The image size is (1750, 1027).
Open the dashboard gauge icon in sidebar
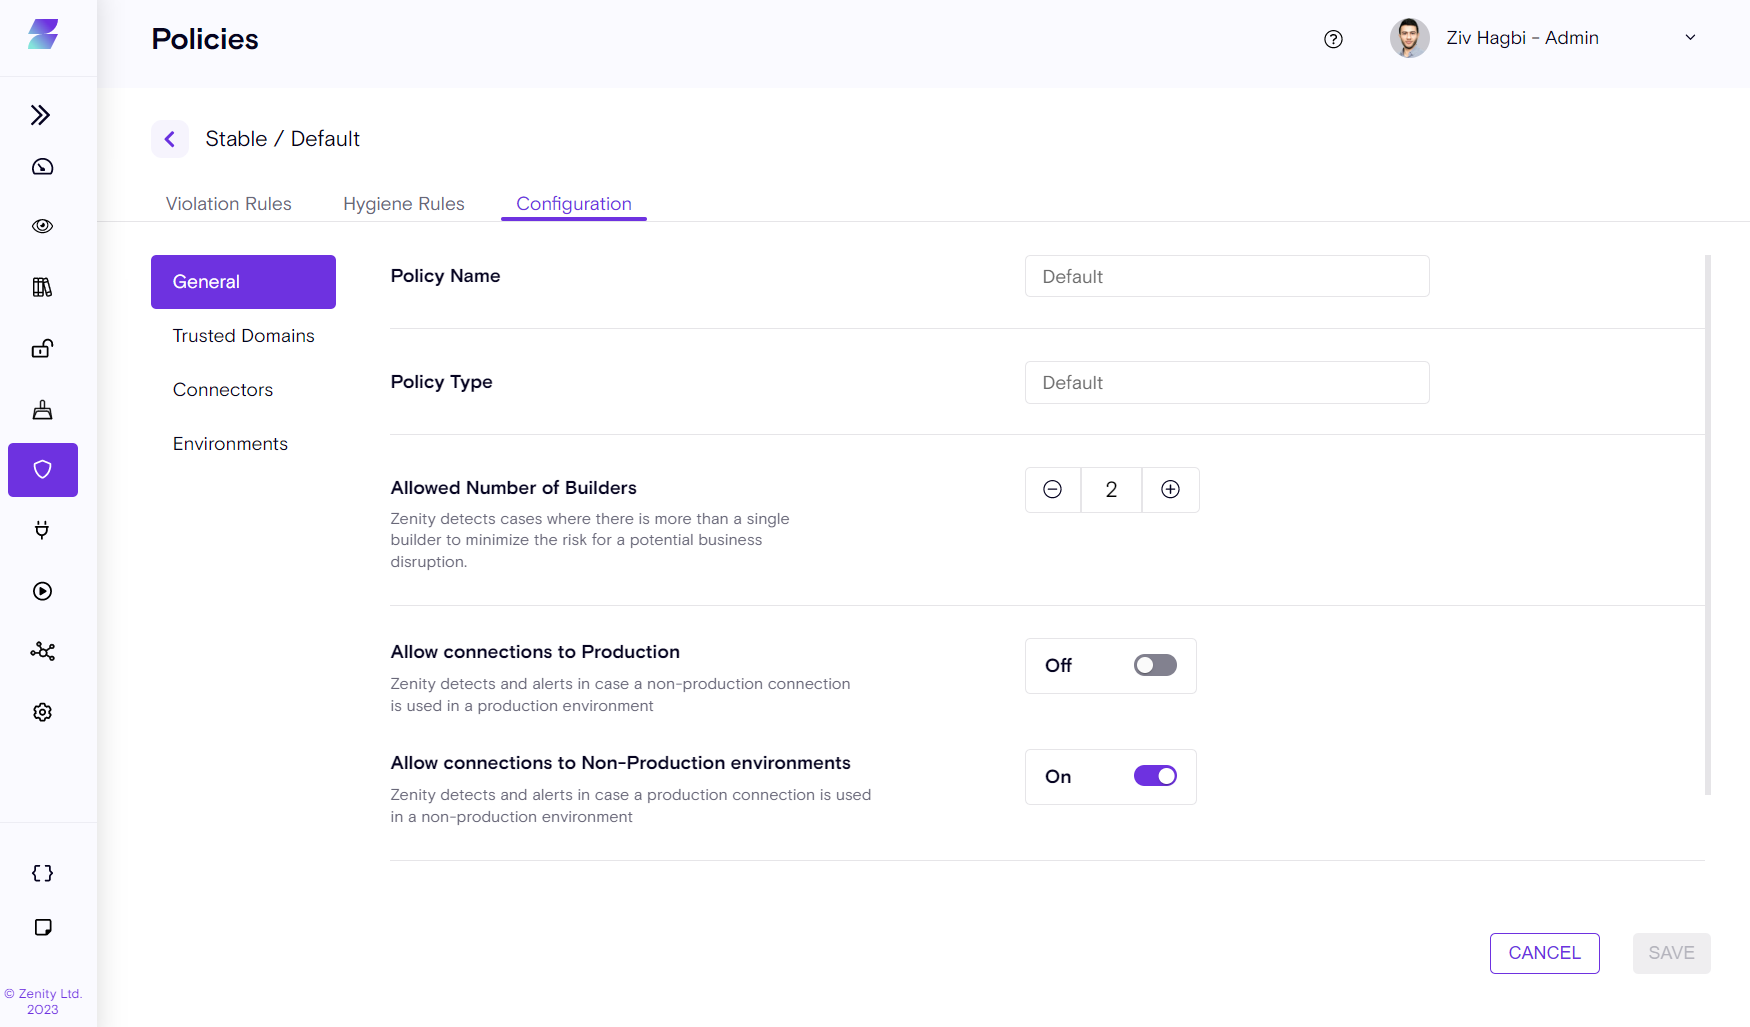(x=42, y=167)
